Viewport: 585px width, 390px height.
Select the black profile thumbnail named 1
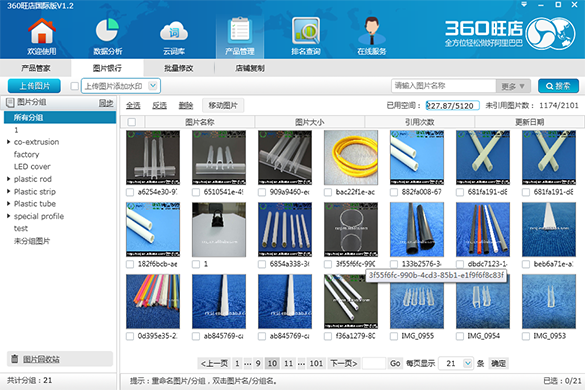click(x=219, y=230)
